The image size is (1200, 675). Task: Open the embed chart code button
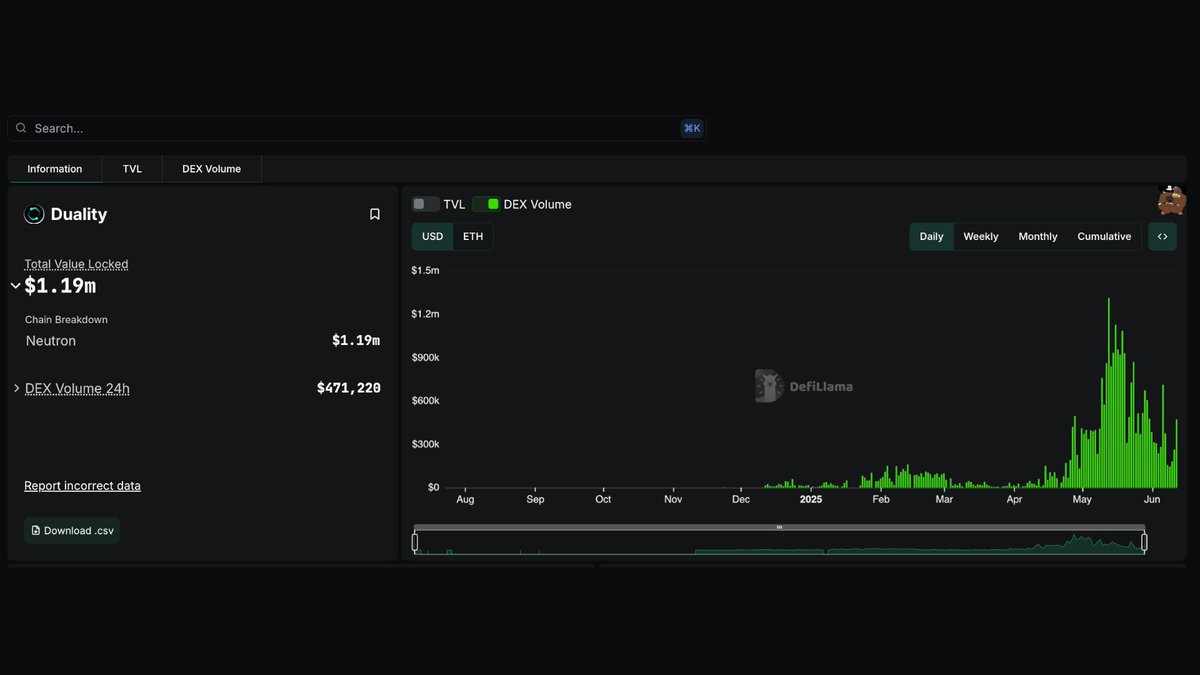tap(1162, 237)
